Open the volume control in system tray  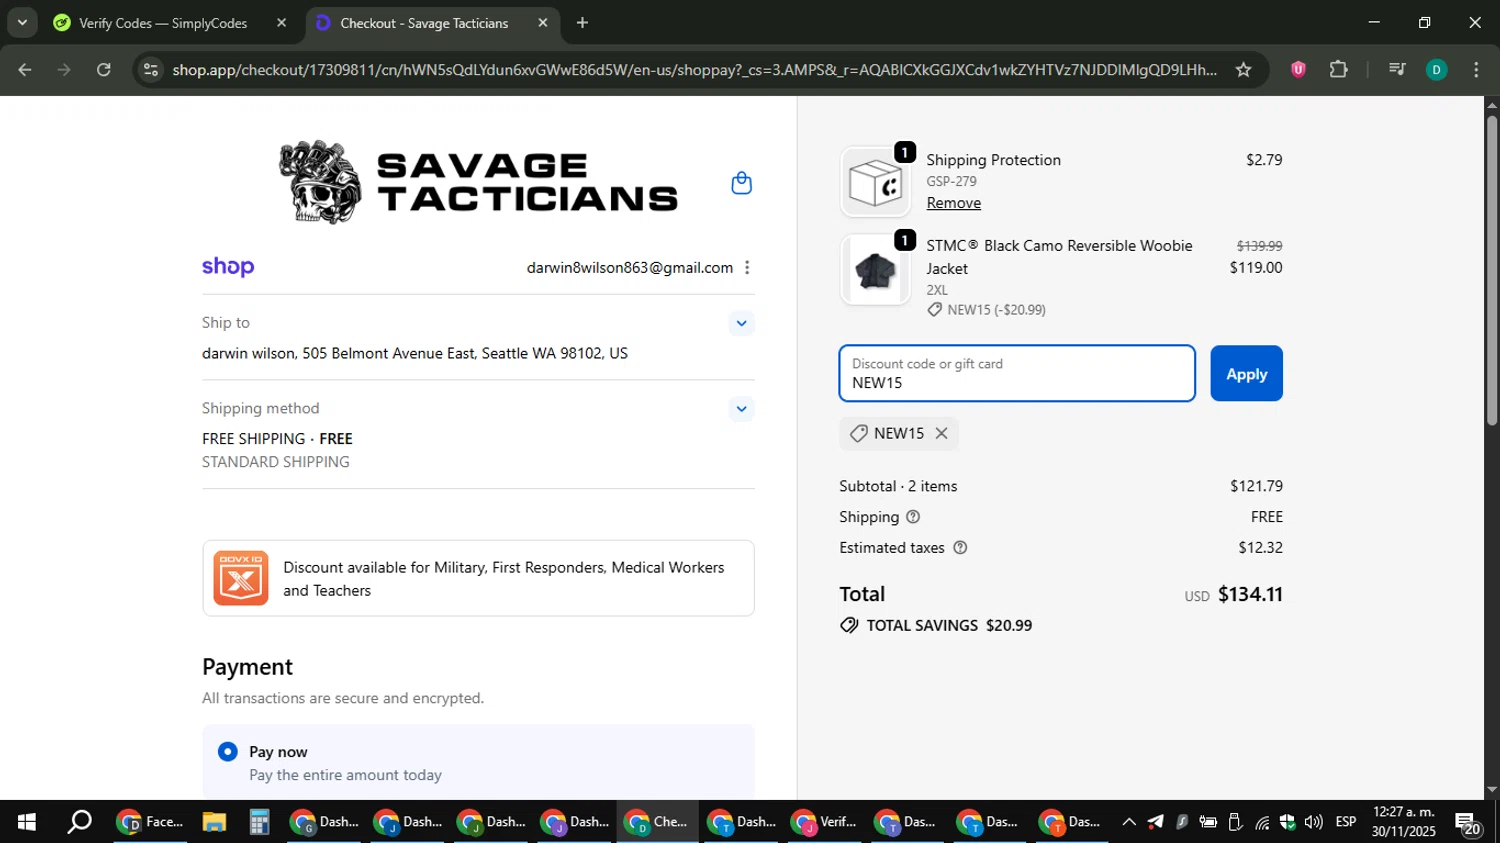pos(1313,822)
